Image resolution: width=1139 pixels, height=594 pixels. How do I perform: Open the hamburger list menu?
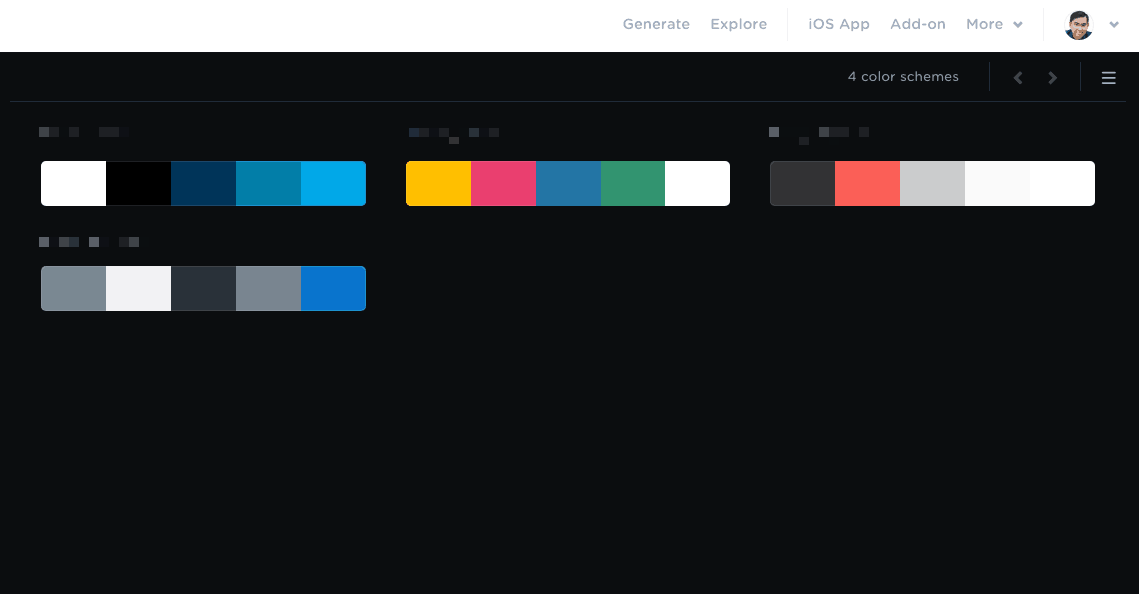click(1108, 78)
